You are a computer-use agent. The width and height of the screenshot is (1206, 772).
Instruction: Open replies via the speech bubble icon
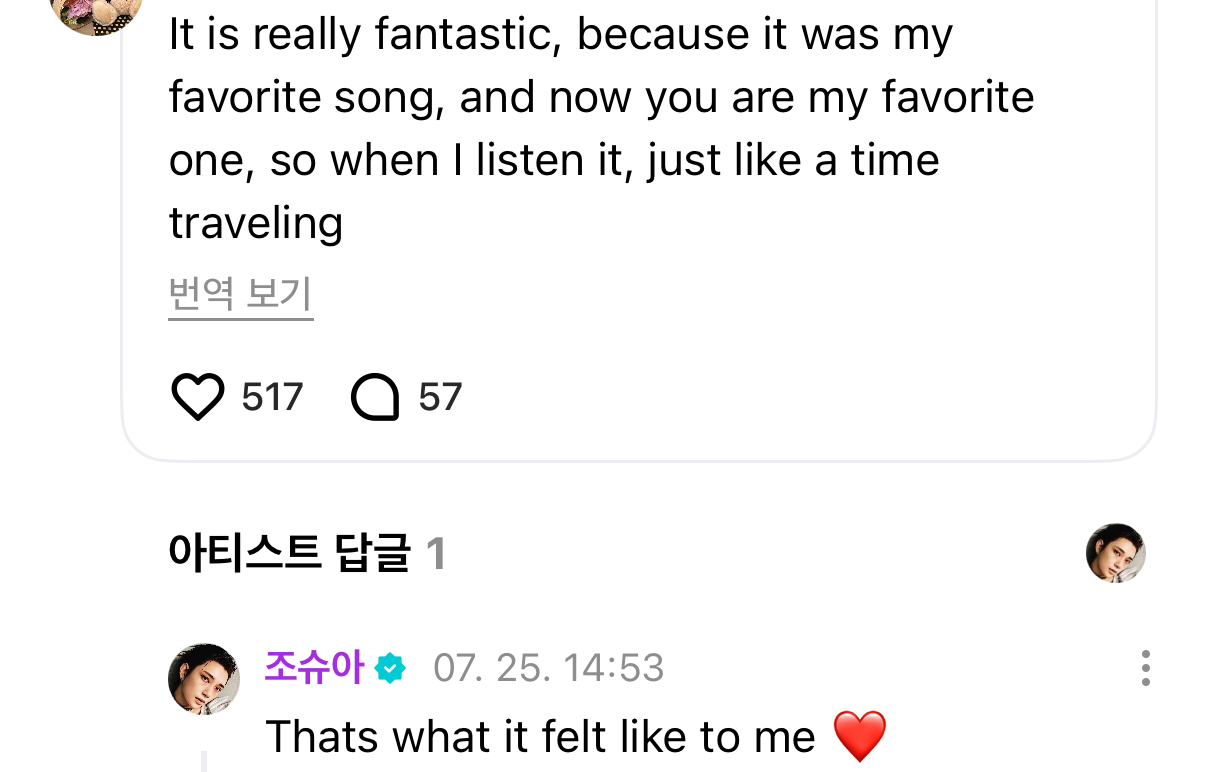point(375,398)
